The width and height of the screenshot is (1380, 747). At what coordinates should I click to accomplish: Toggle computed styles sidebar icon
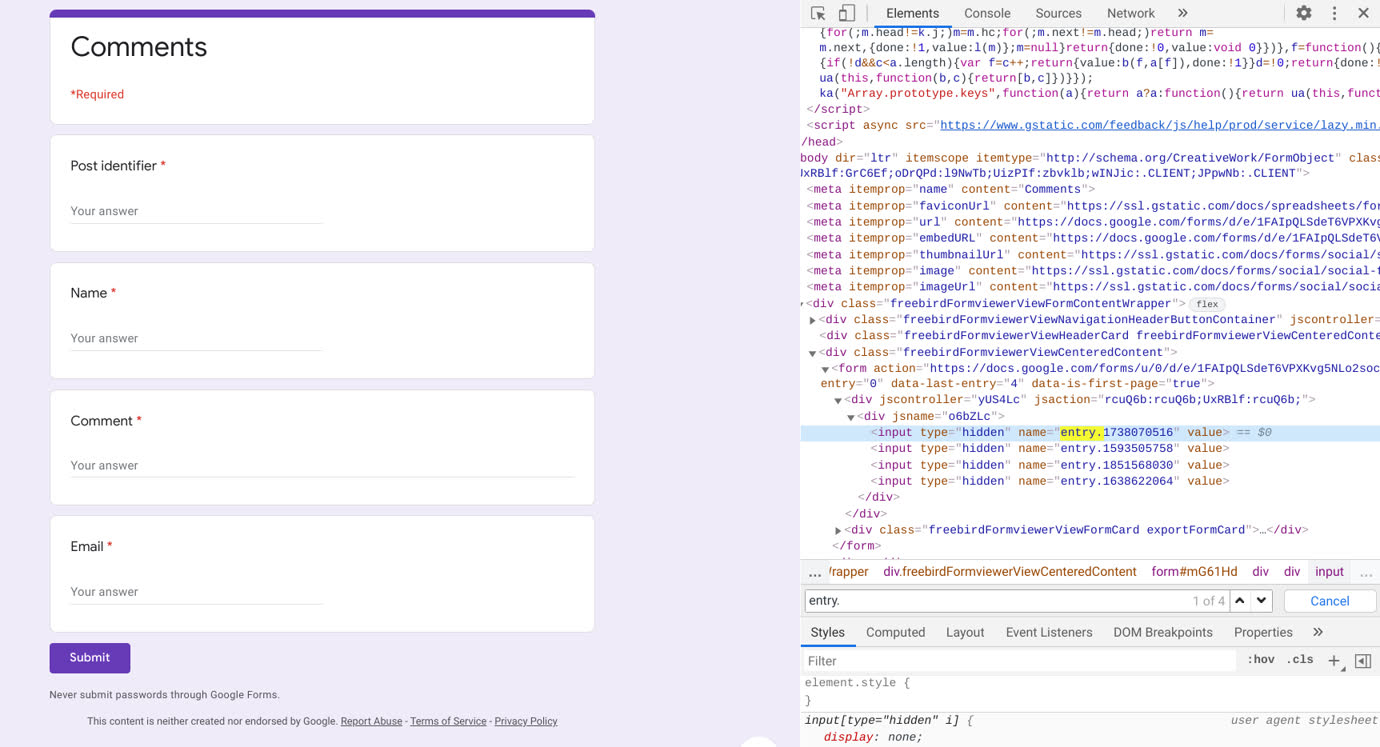[1363, 661]
